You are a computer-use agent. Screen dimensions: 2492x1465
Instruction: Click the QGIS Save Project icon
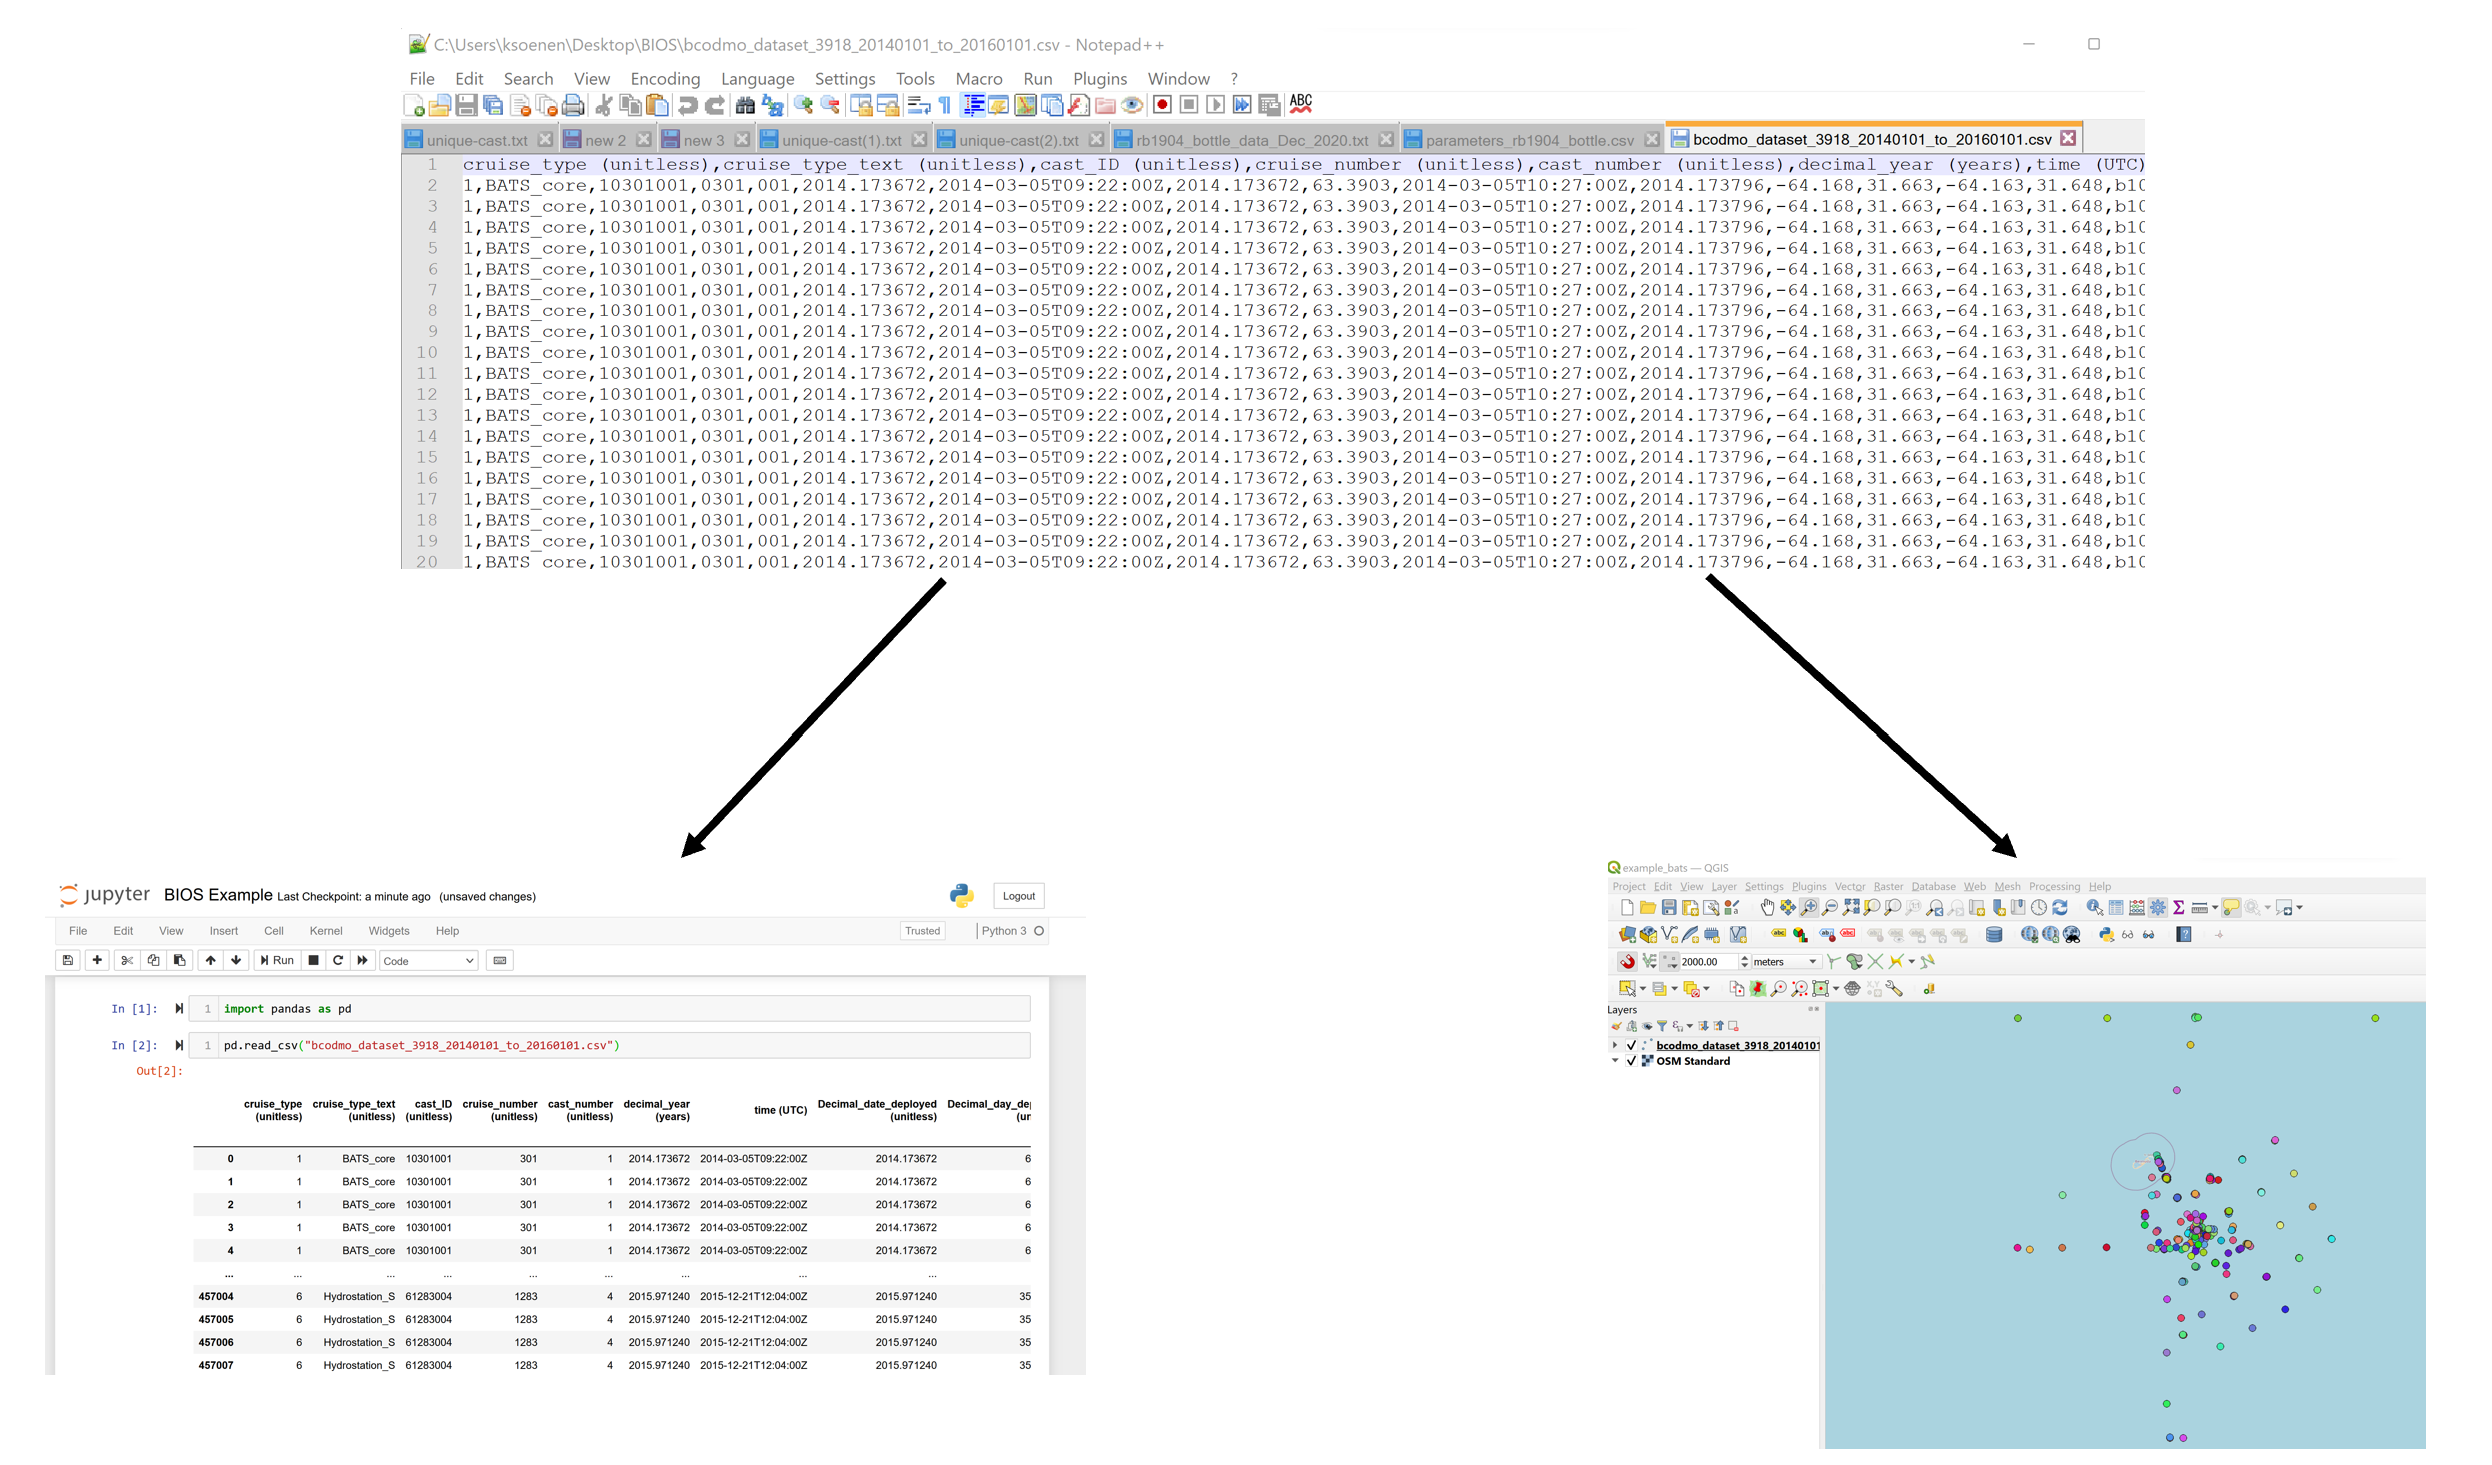[x=1669, y=907]
